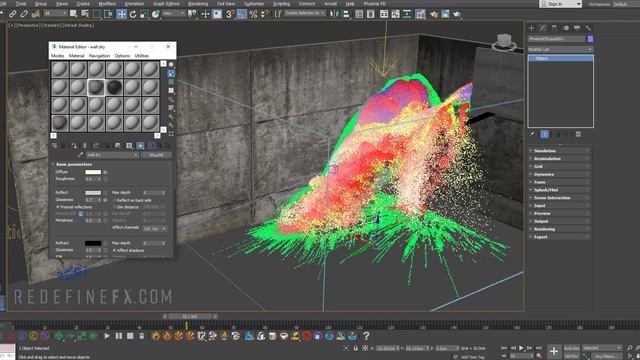Open Modes menu in Material Editor
The height and width of the screenshot is (360, 640).
point(57,56)
